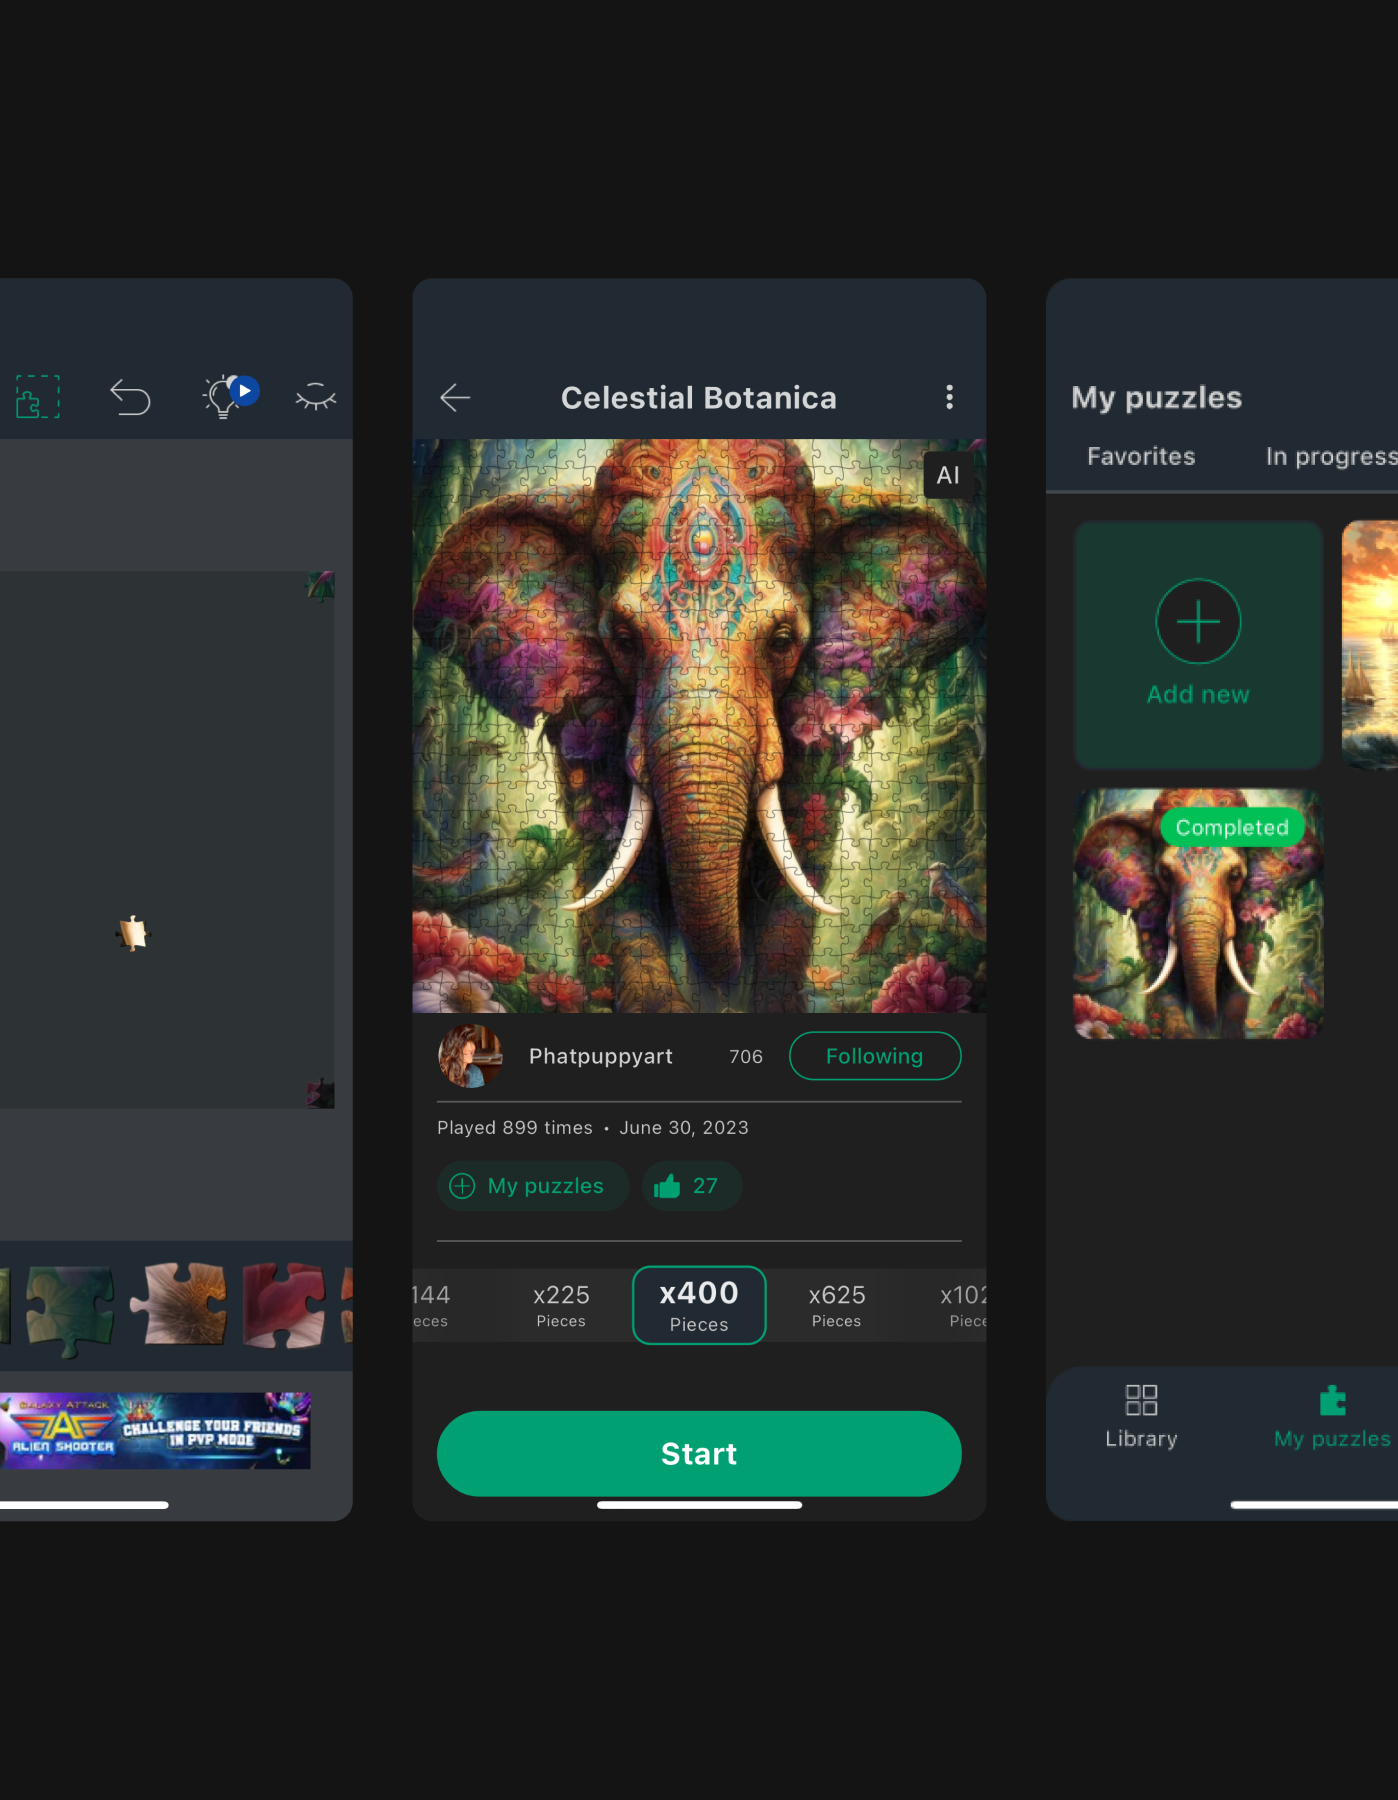
Task: Tap the Celestial Botanica title text
Action: (699, 398)
